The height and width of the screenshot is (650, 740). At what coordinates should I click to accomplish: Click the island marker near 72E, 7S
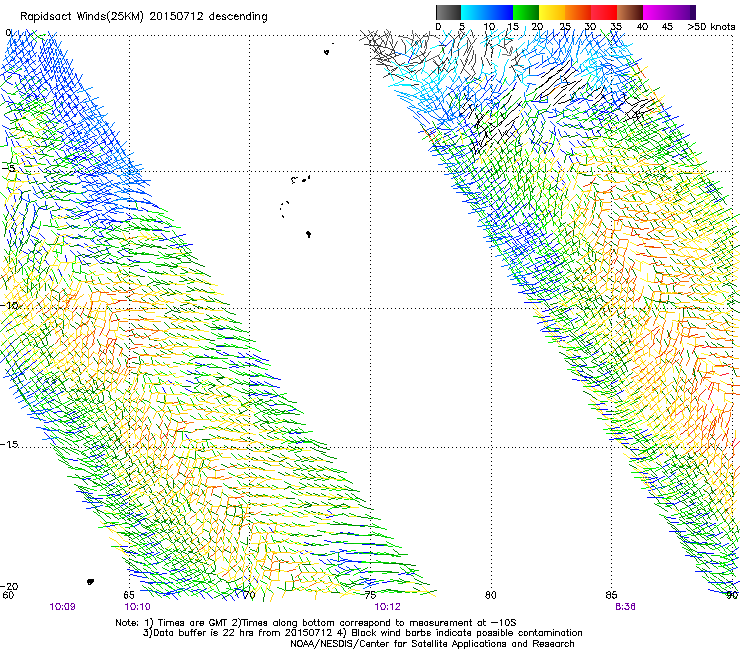pyautogui.click(x=308, y=234)
